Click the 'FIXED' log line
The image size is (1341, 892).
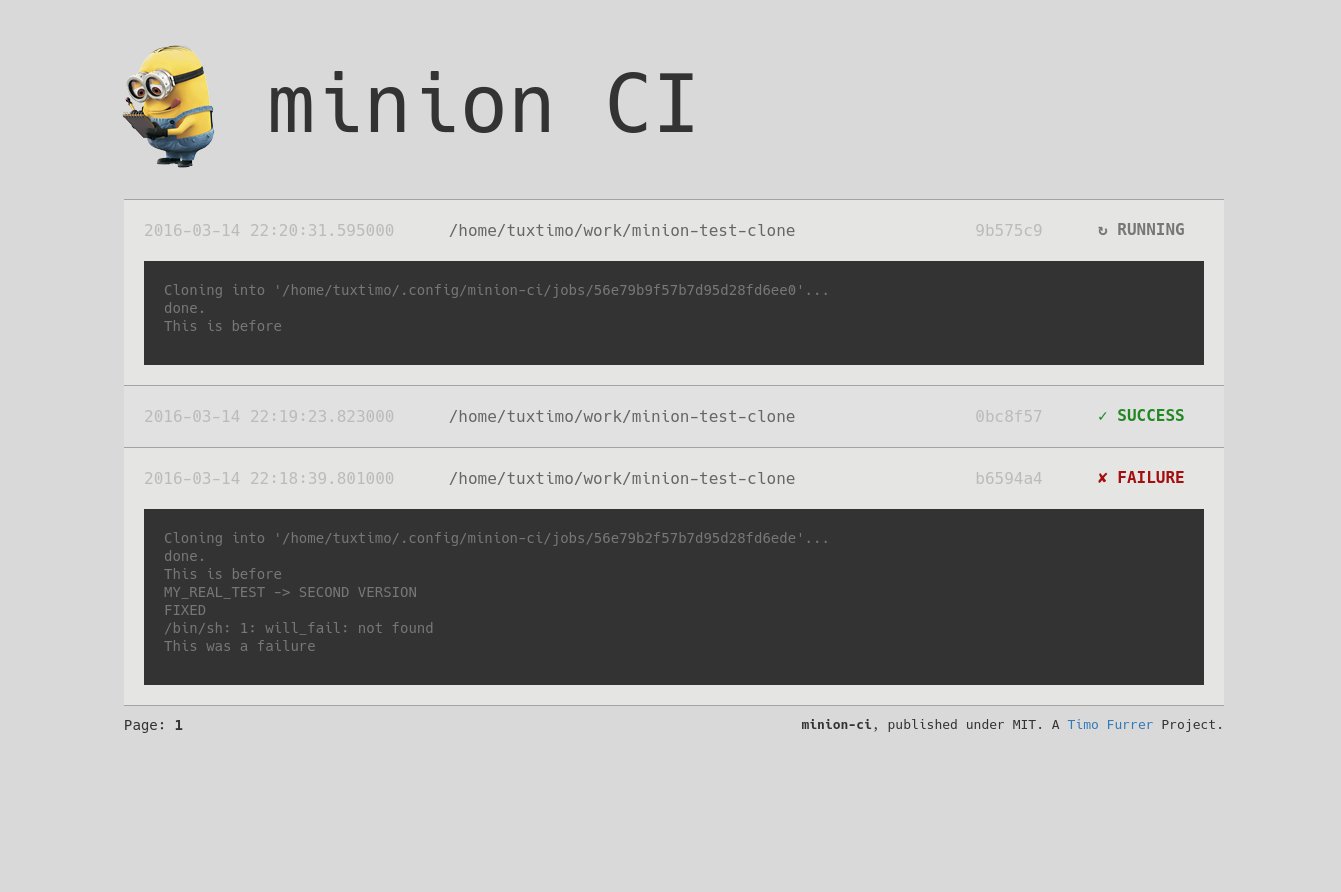185,610
